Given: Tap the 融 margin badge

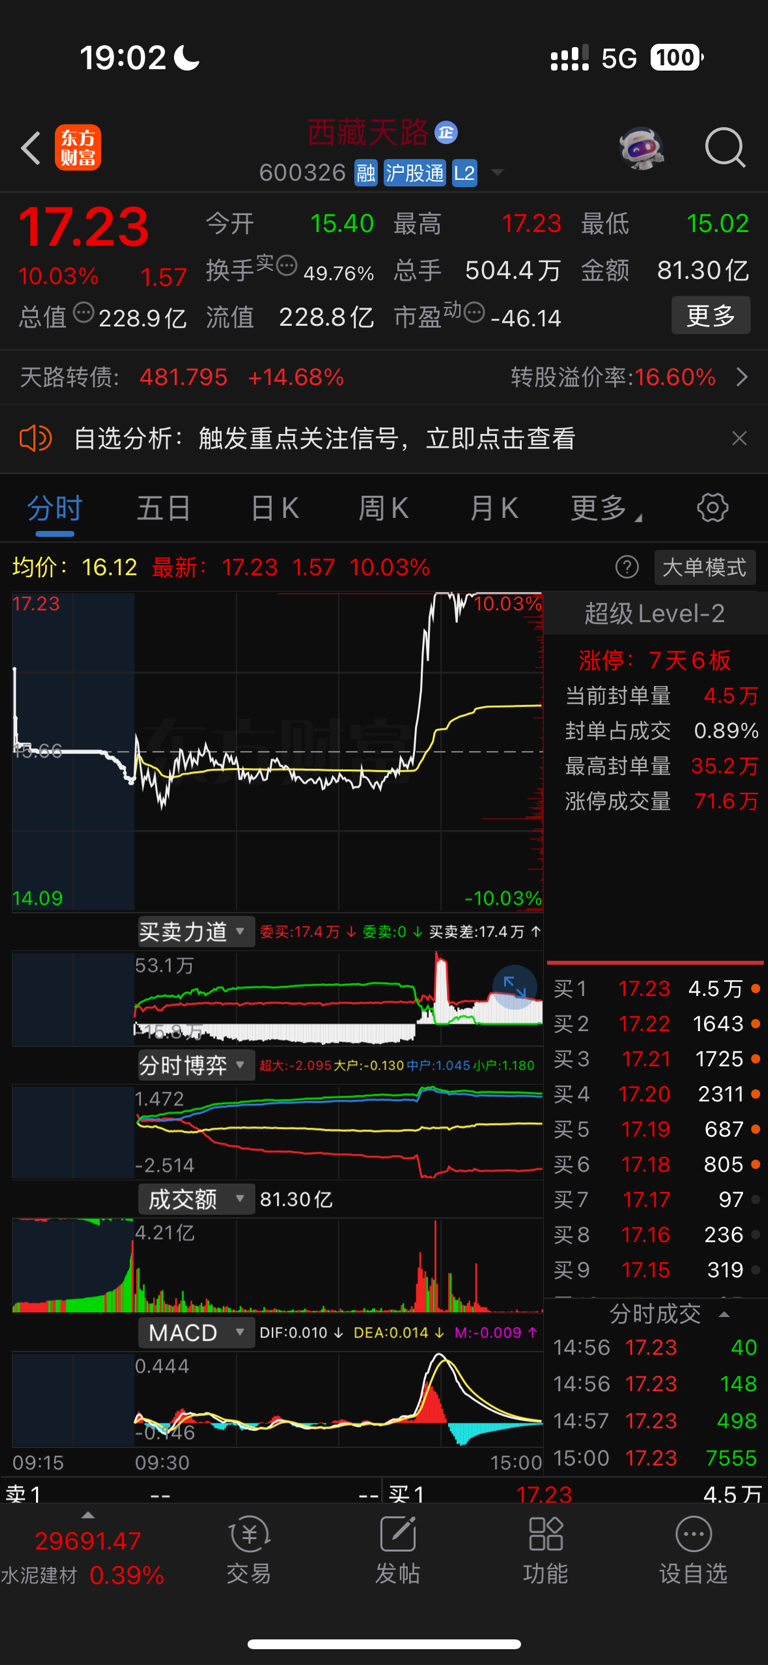Looking at the screenshot, I should 366,173.
